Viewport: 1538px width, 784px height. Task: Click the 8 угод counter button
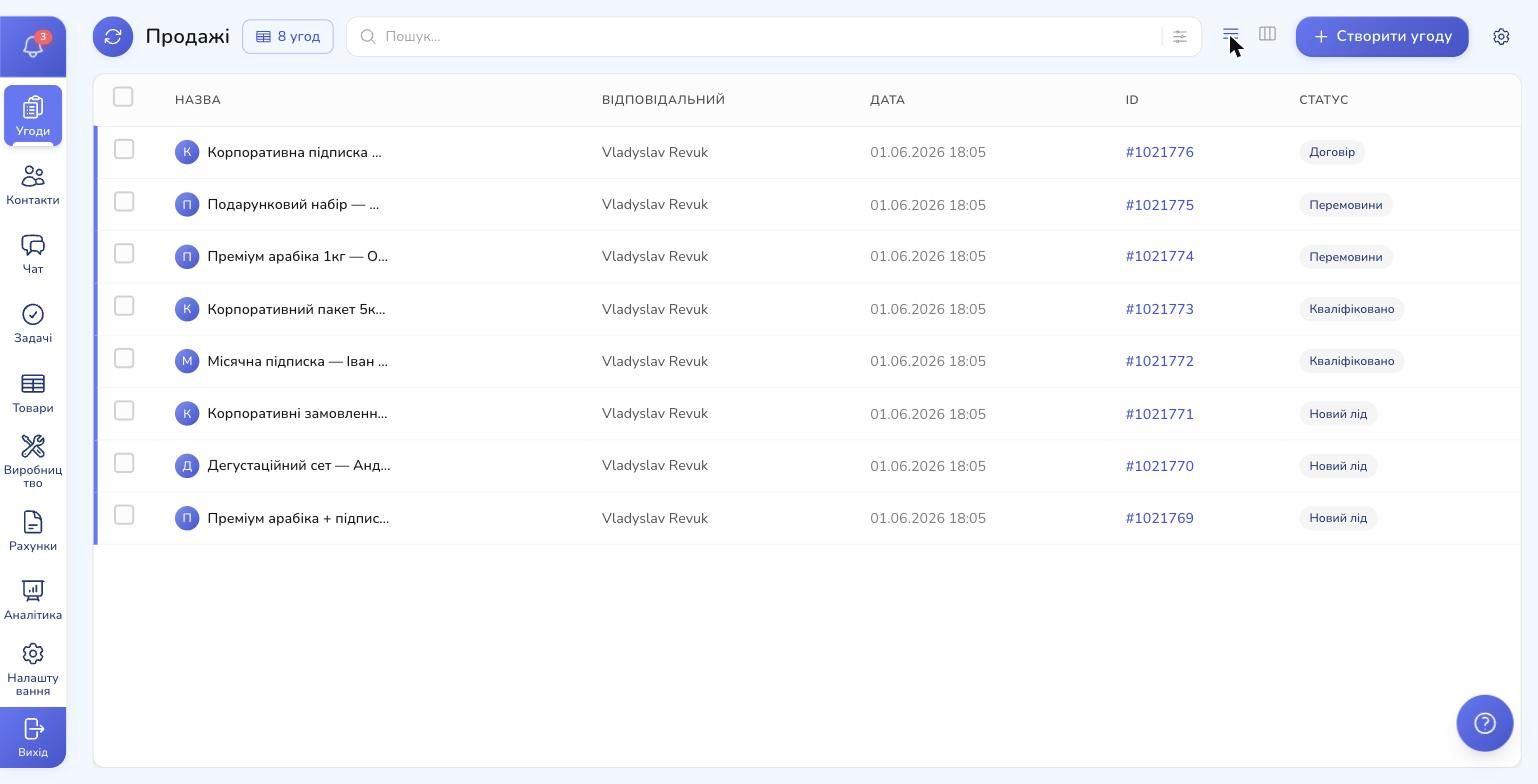point(288,36)
